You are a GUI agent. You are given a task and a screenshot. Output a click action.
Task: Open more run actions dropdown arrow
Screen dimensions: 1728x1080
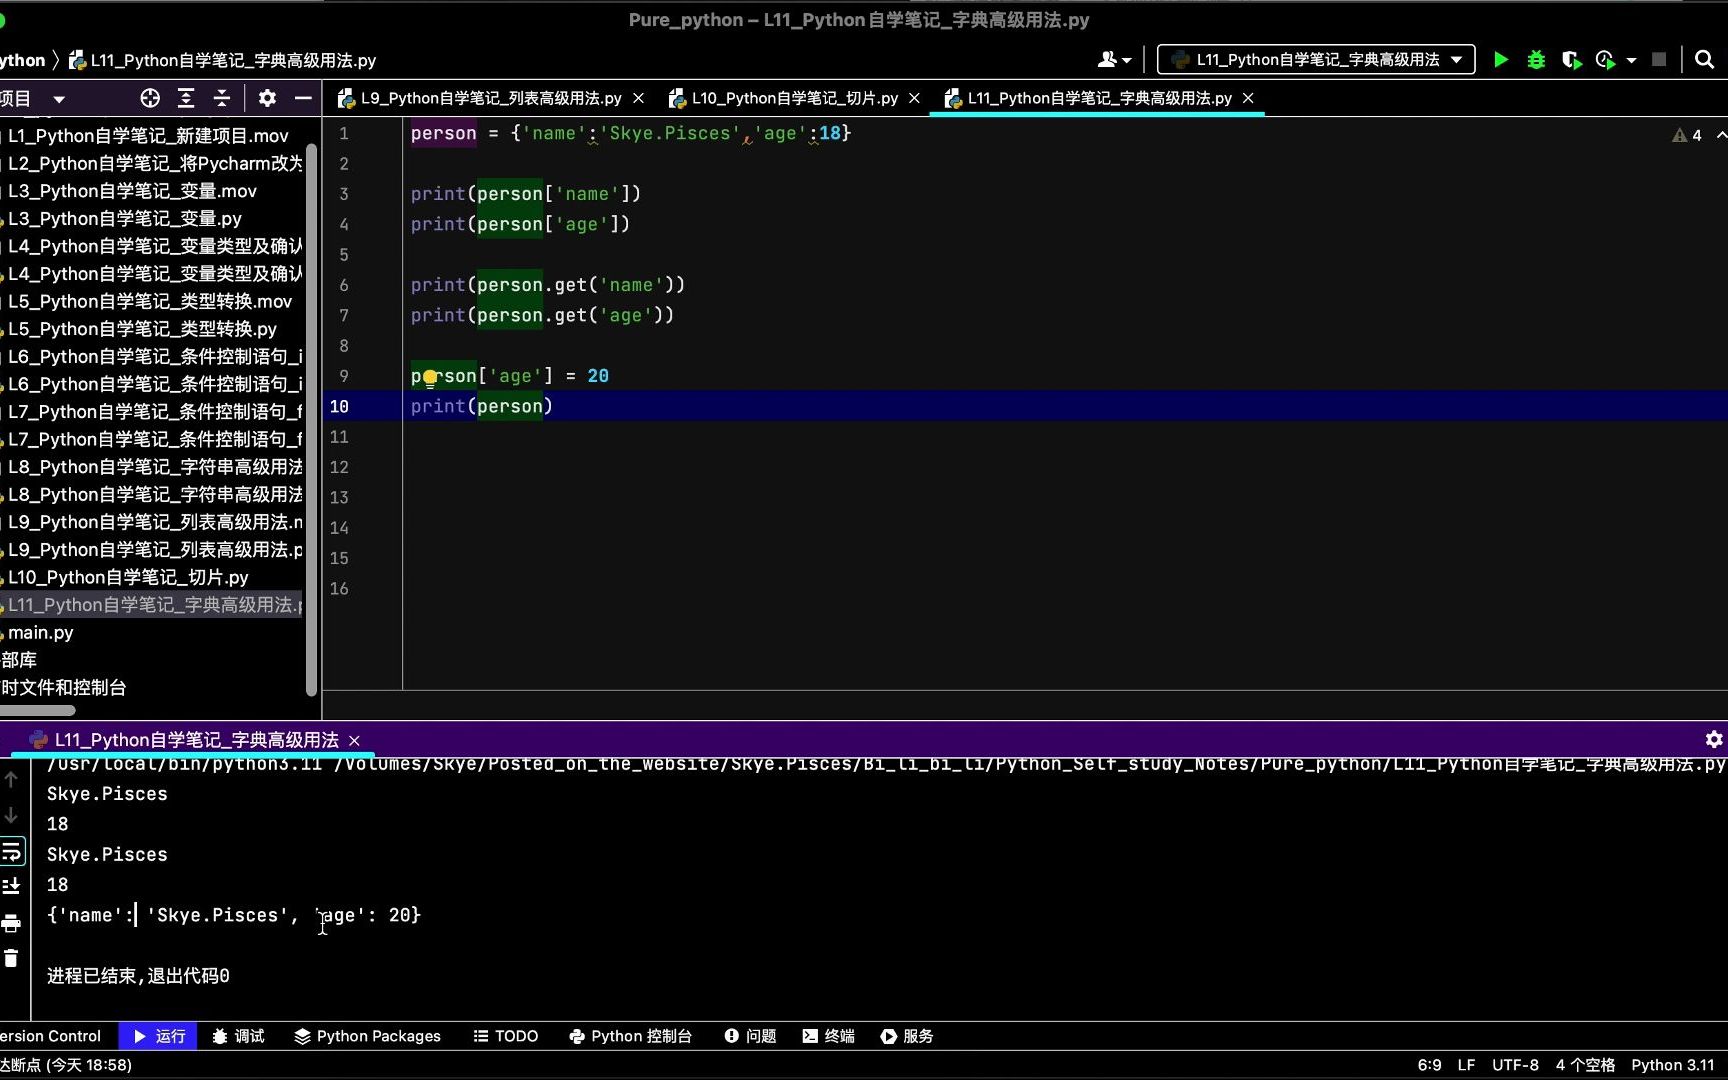point(1632,60)
